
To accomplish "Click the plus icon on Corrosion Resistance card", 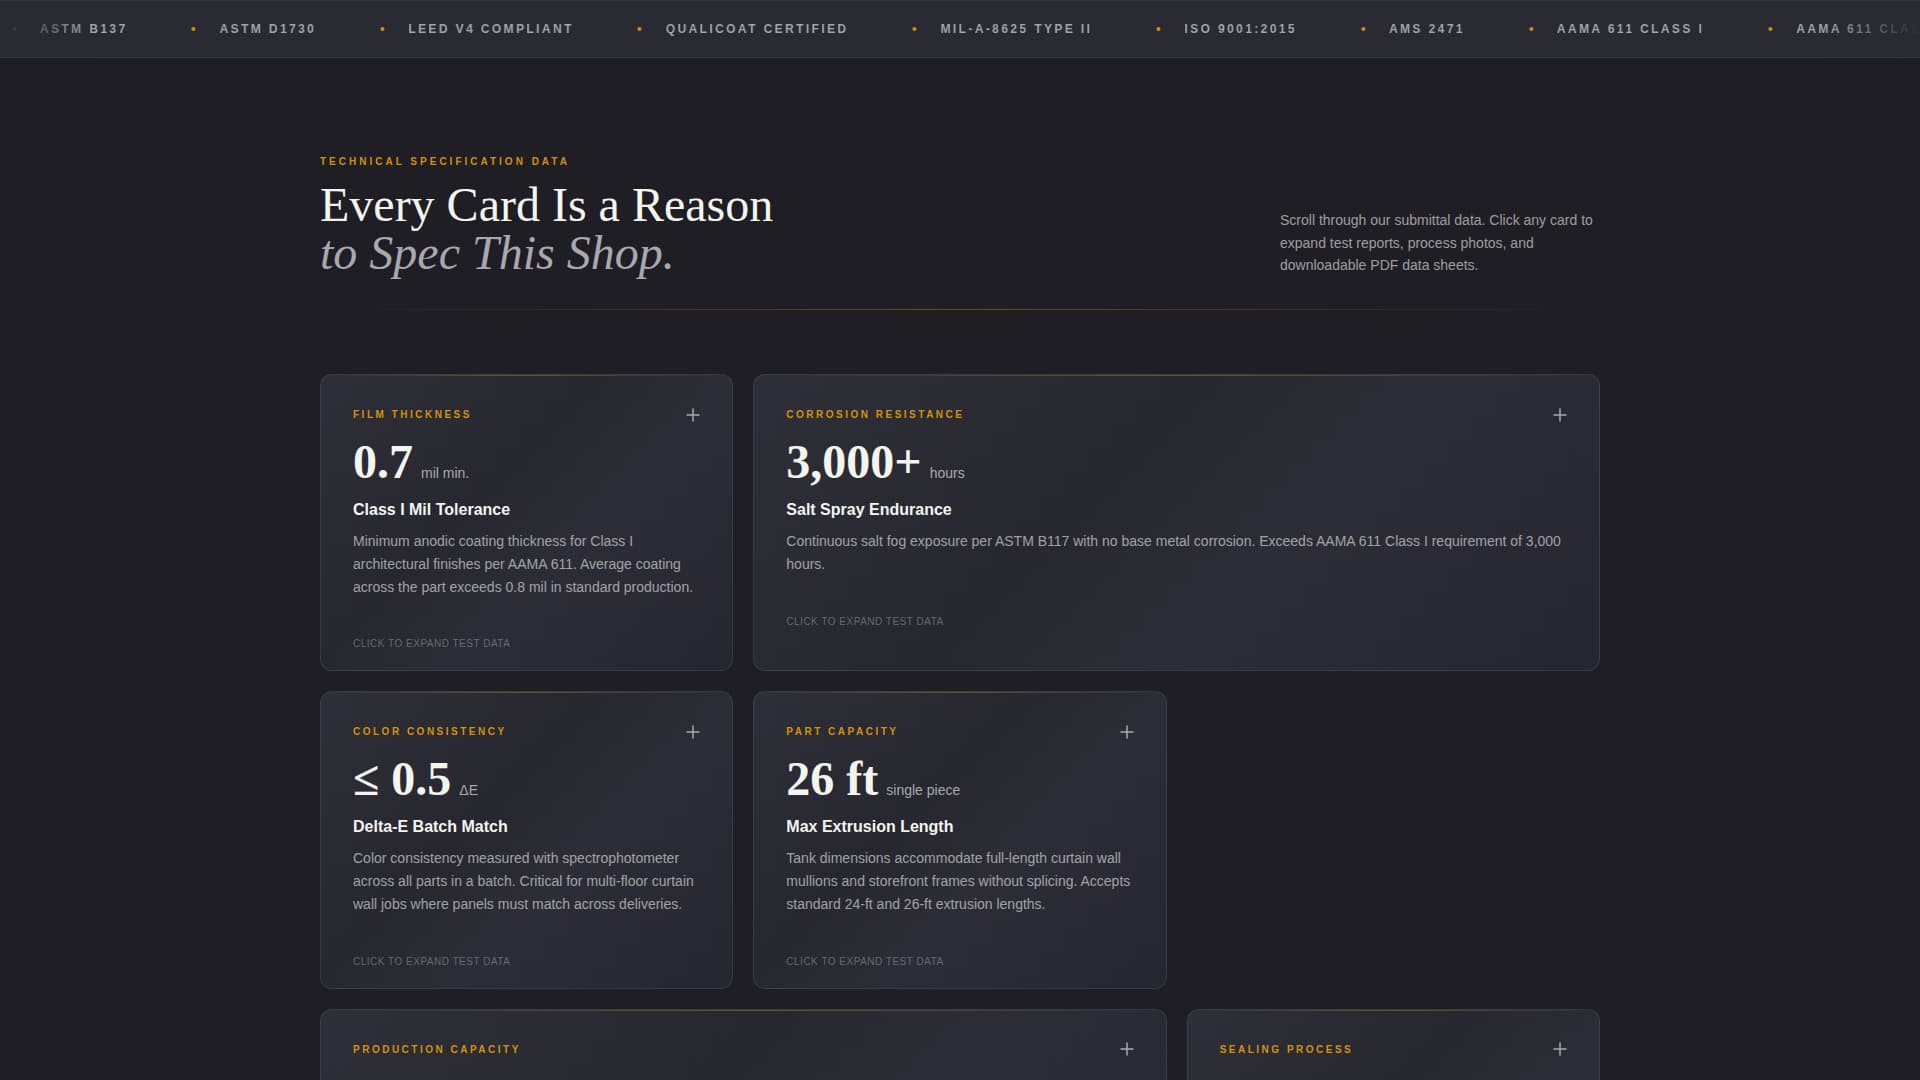I will pos(1559,414).
